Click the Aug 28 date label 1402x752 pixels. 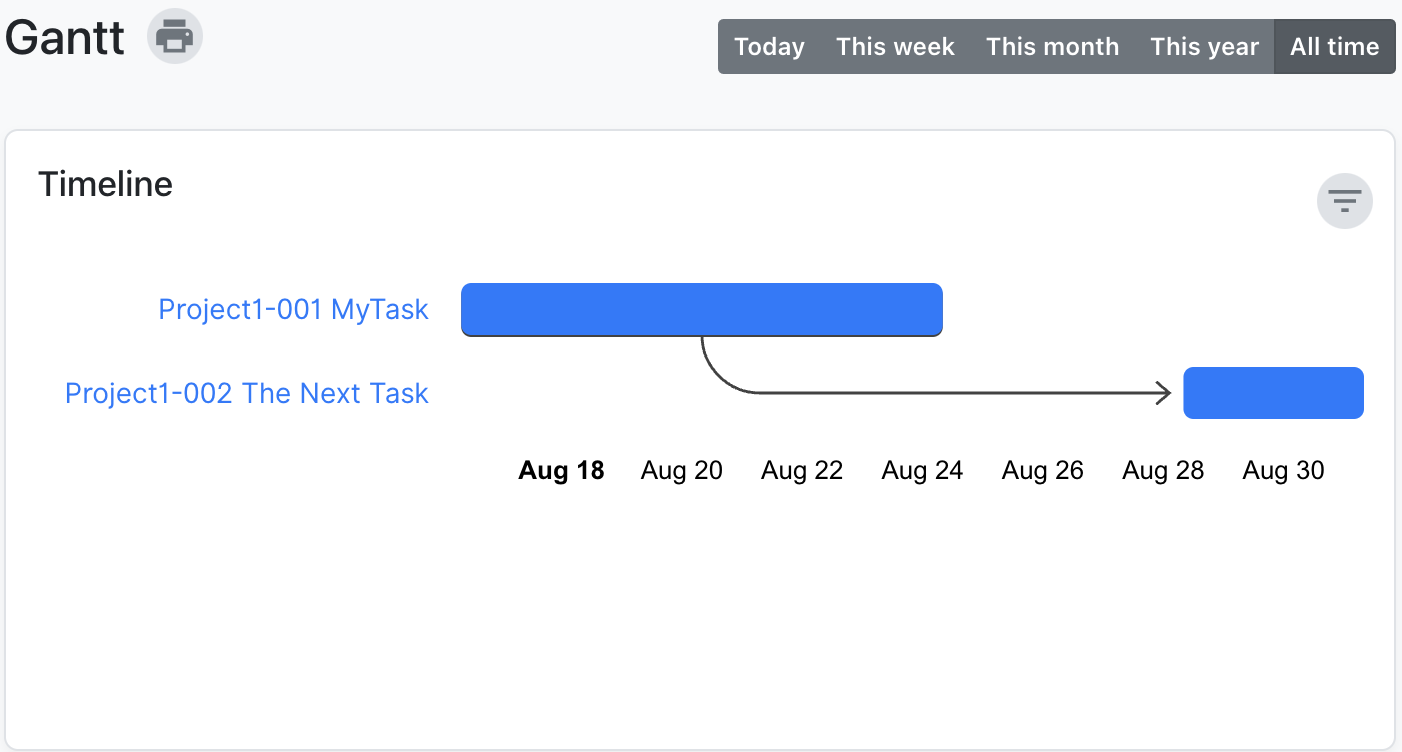1163,470
